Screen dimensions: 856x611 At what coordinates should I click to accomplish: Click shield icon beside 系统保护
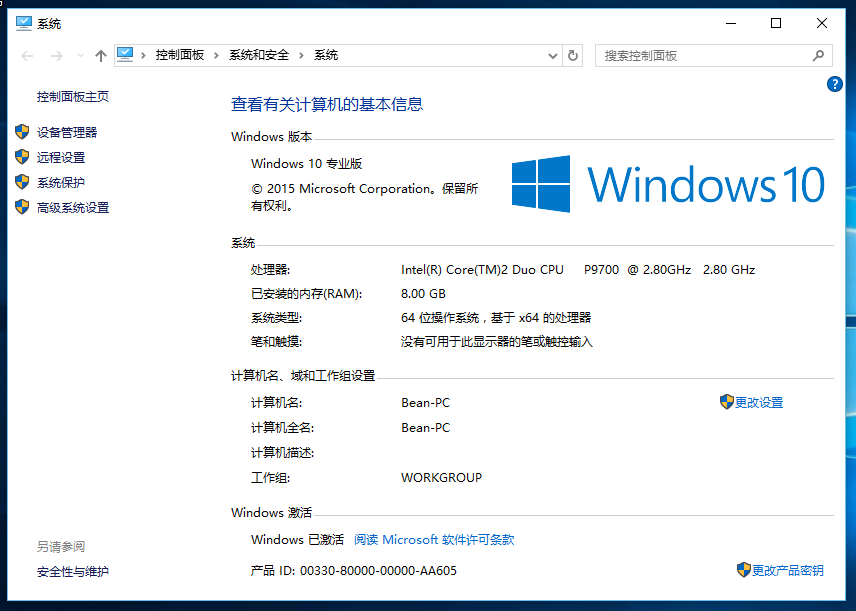coord(22,182)
